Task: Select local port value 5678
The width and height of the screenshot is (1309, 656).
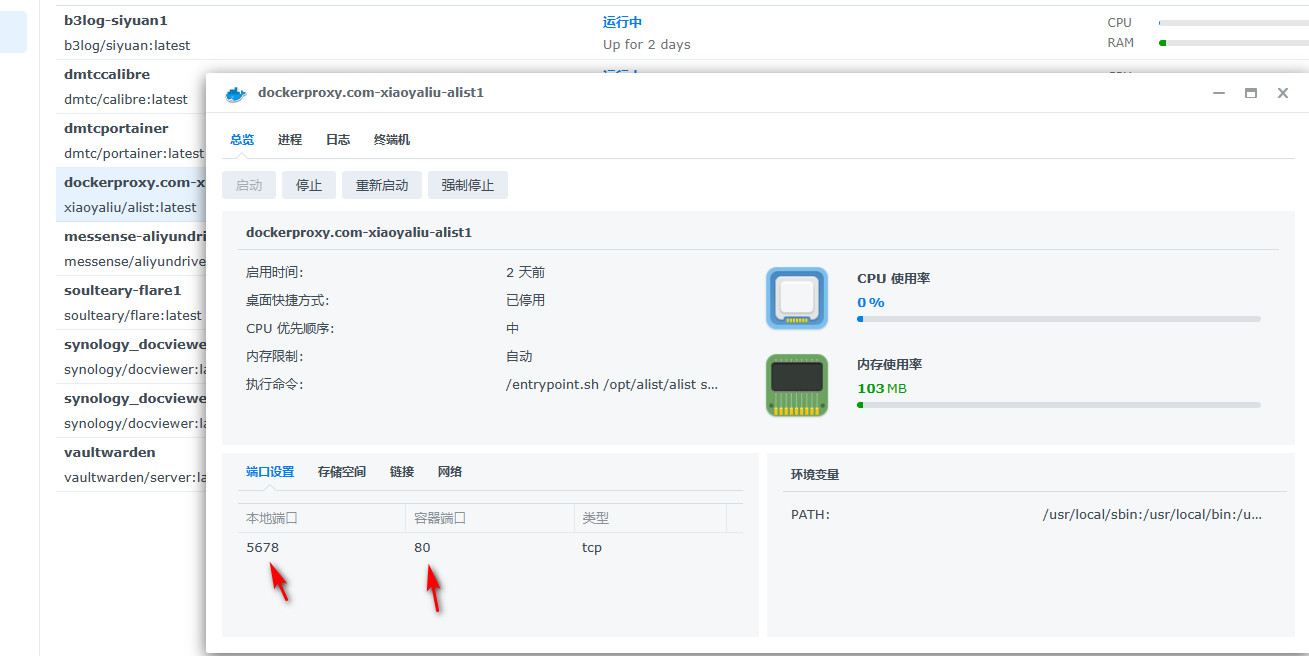Action: (262, 548)
